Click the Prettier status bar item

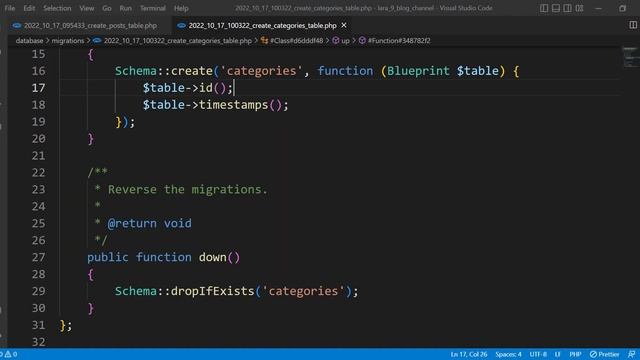click(604, 354)
